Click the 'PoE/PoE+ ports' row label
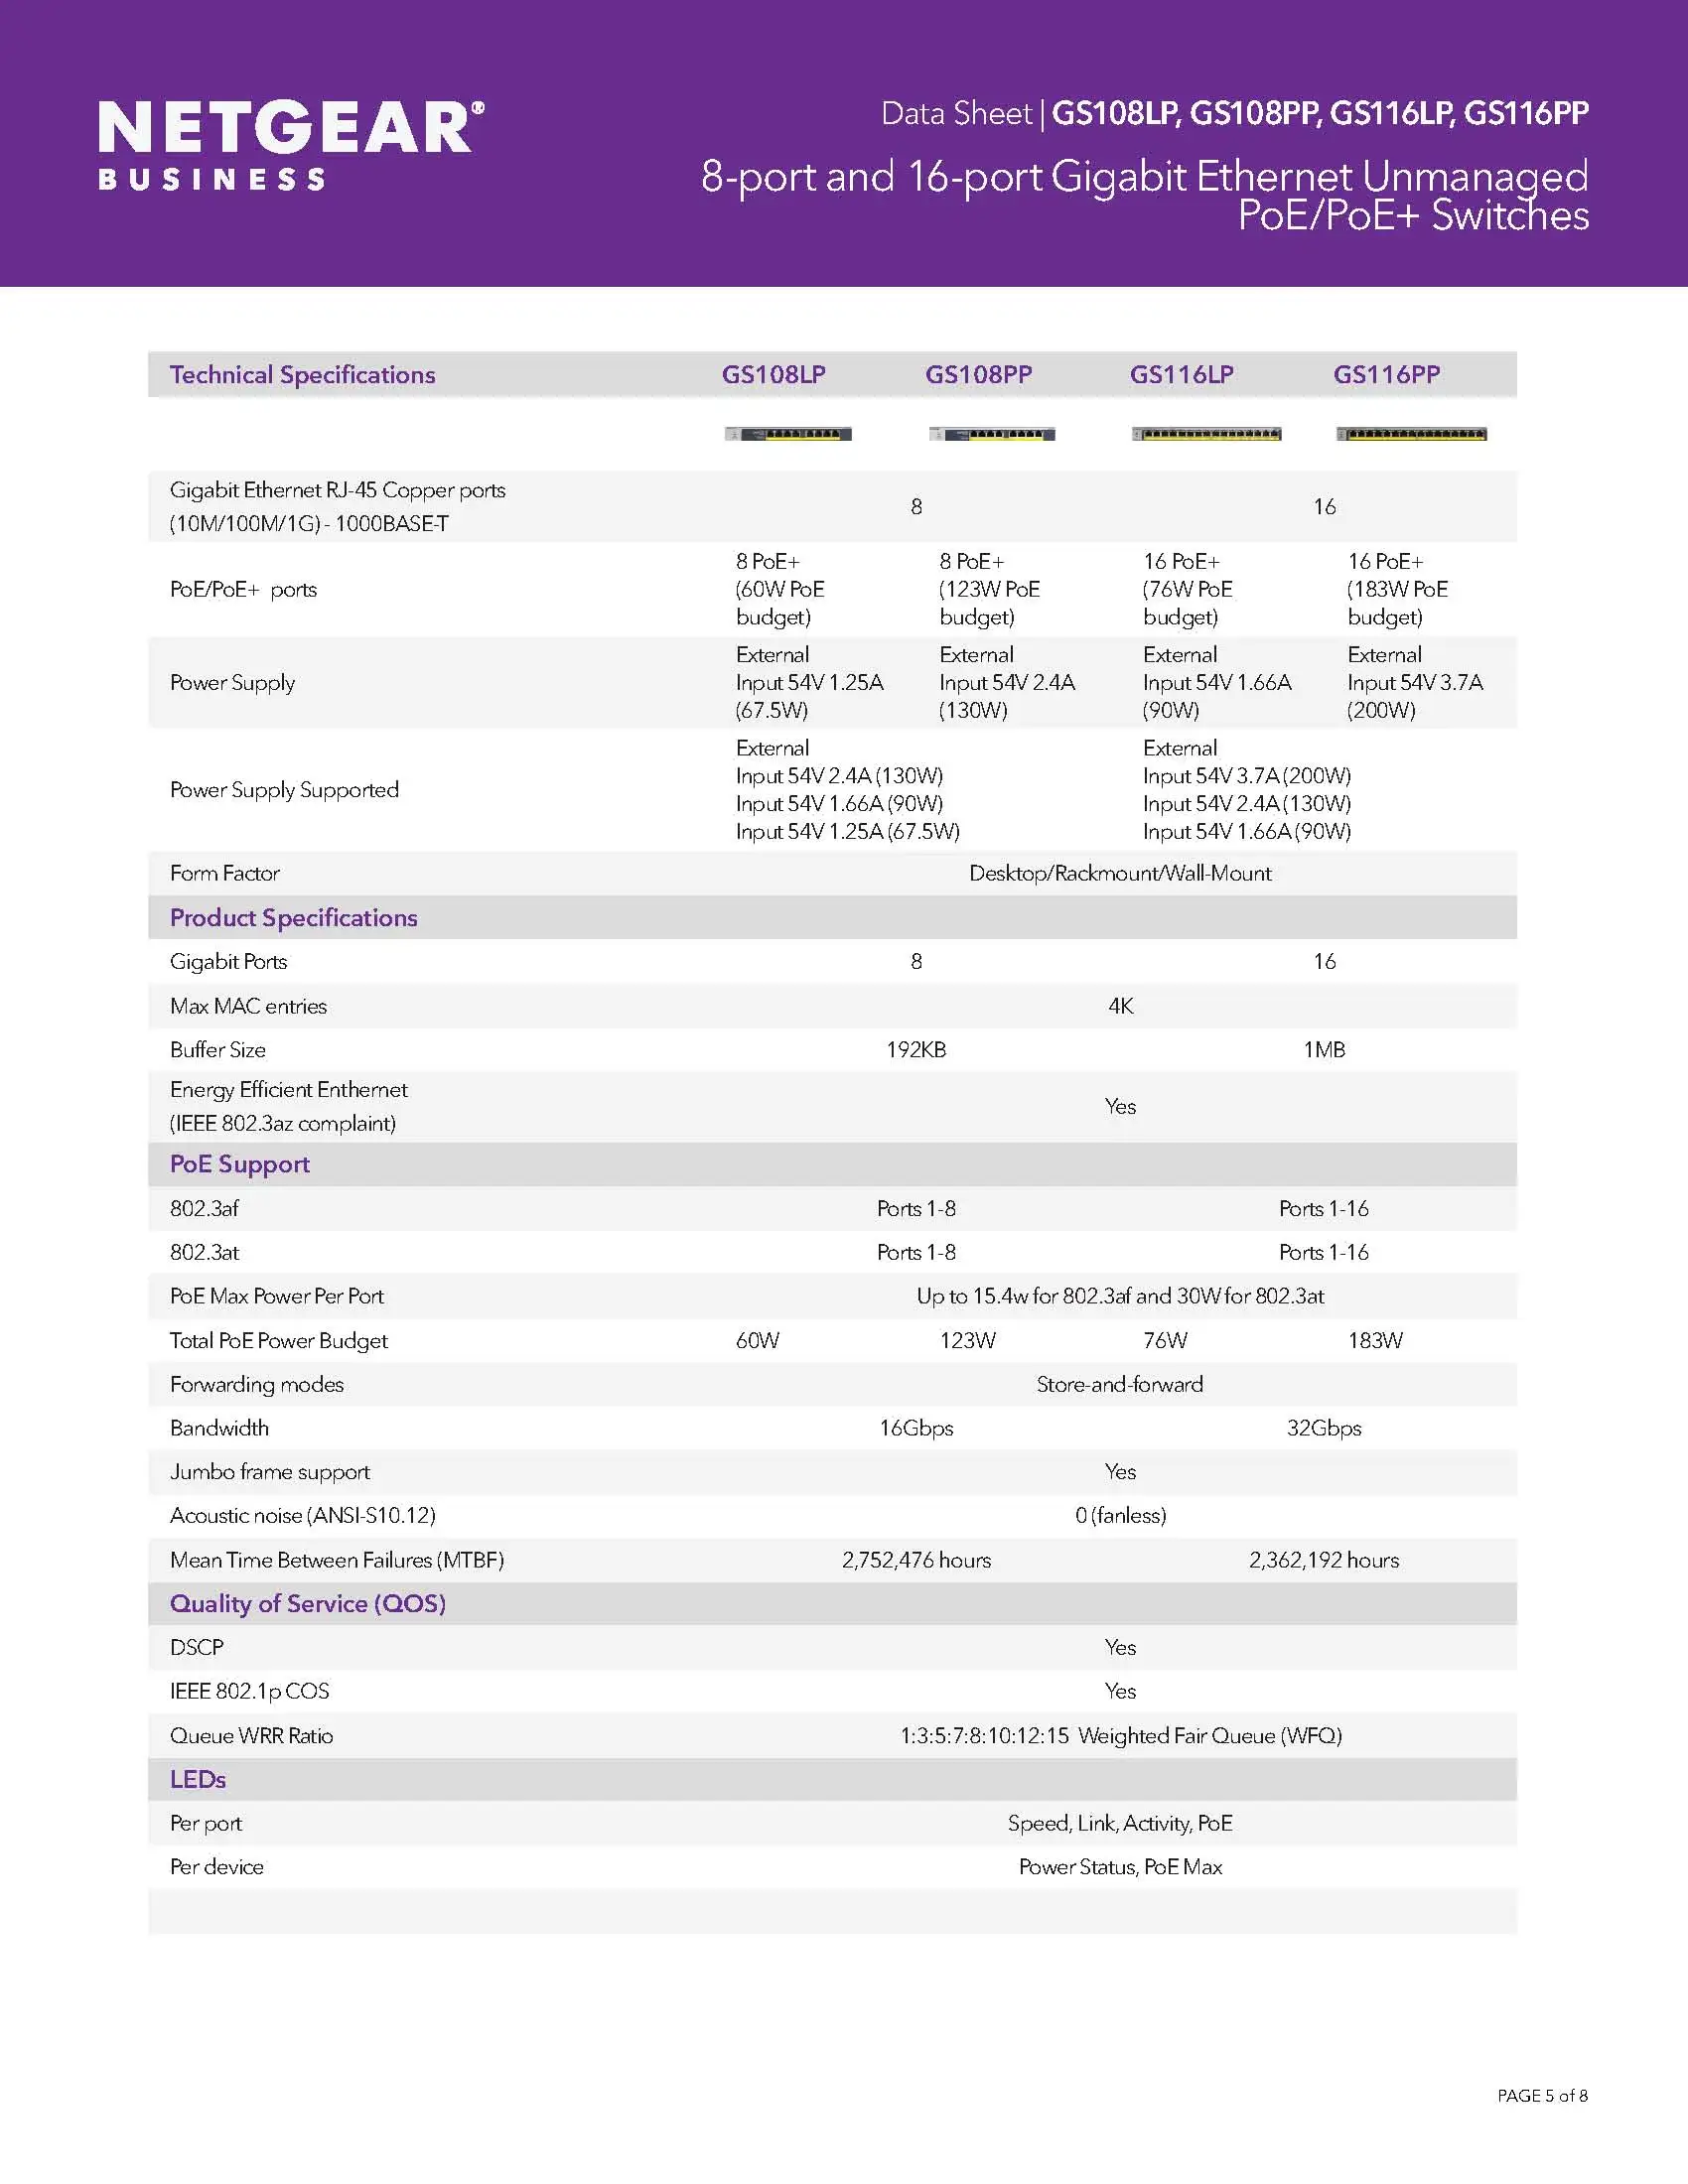Viewport: 1688px width, 2184px height. (x=243, y=590)
